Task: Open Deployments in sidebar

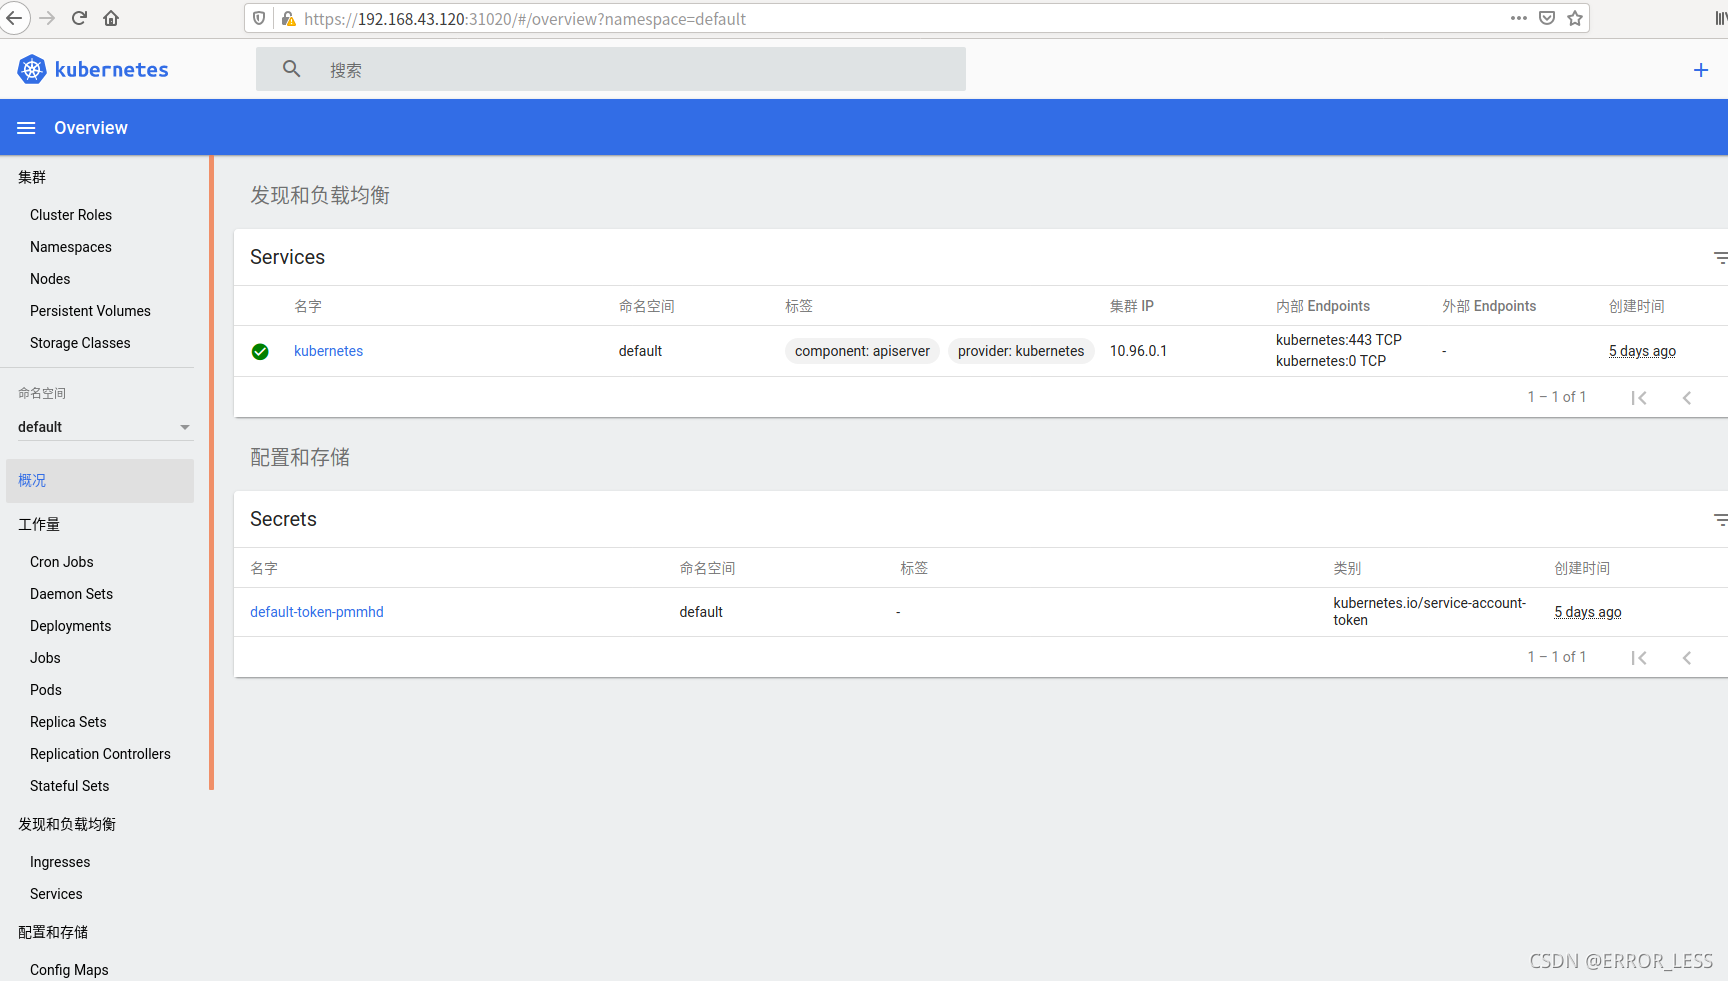Action: [x=70, y=626]
